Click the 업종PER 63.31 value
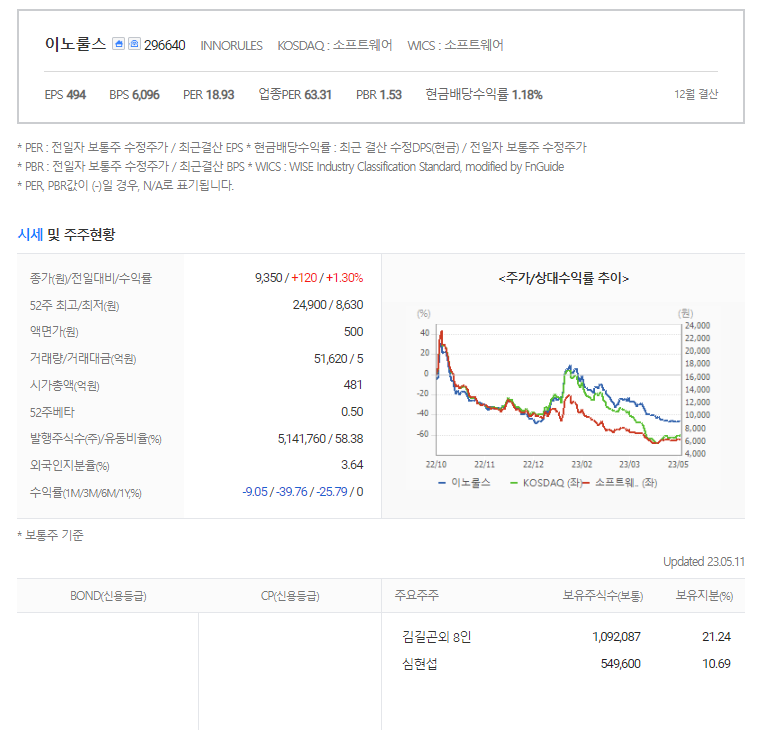This screenshot has width=761, height=730. point(295,94)
